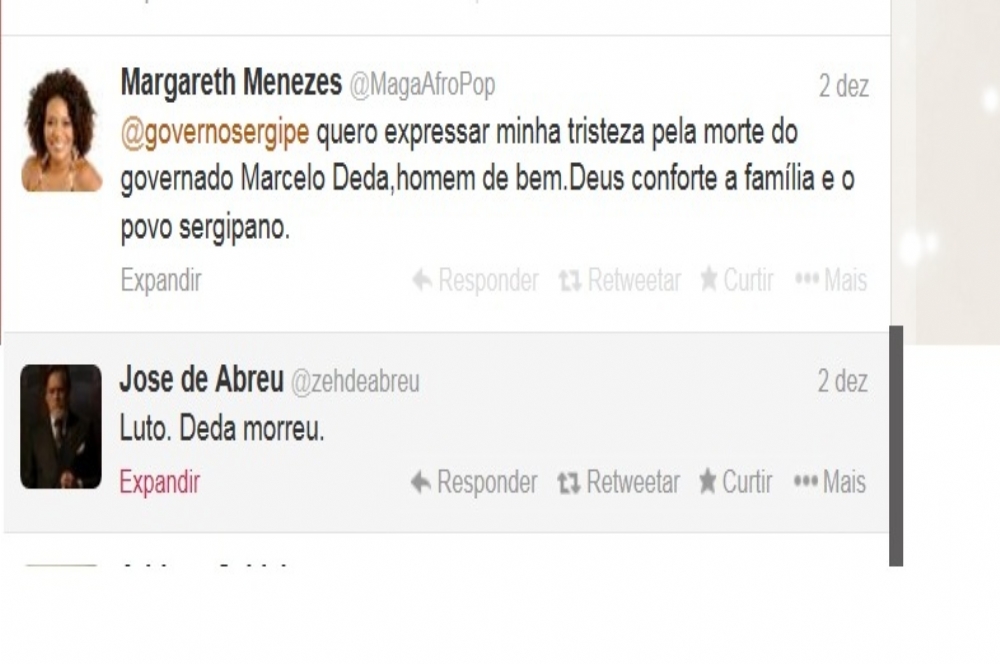Click retweet icon on Jose de Abreu tweet

(x=568, y=482)
